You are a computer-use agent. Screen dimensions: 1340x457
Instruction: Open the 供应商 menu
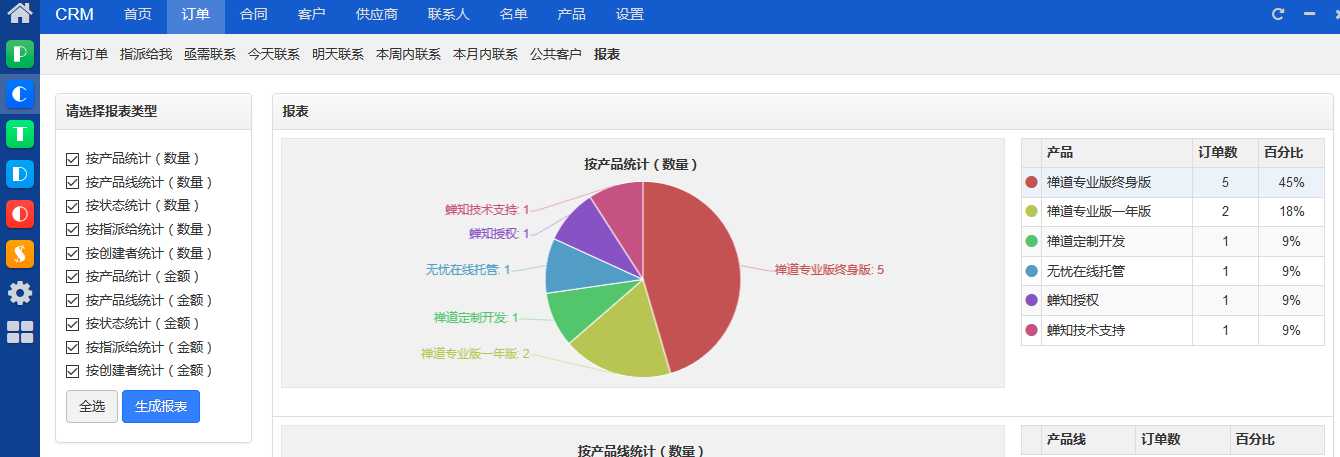pos(377,15)
